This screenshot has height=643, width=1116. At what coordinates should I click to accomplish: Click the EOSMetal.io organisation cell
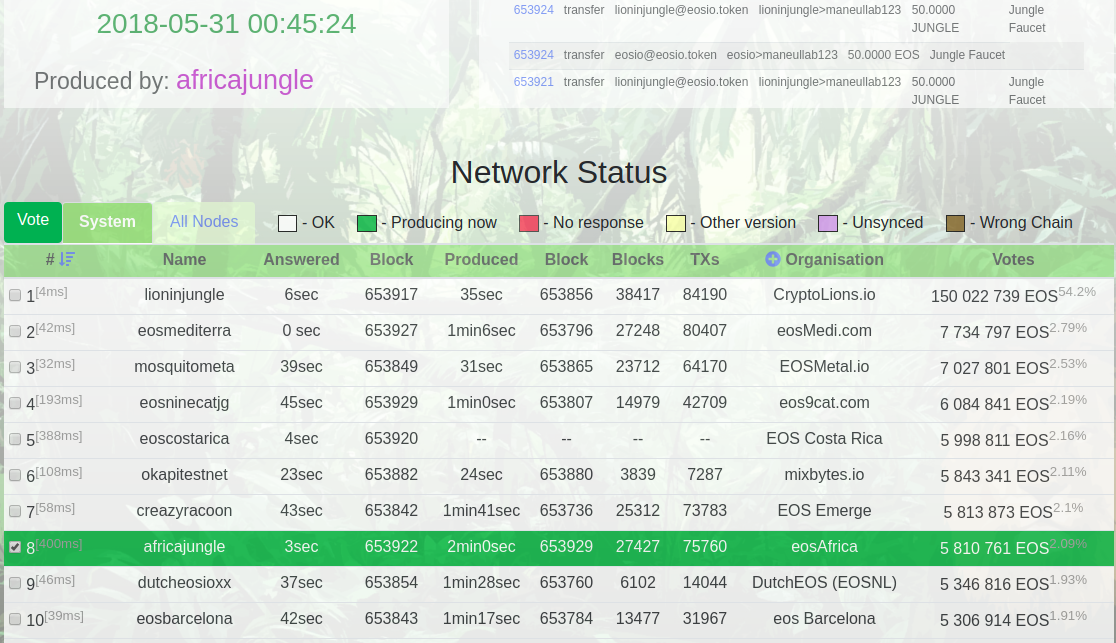click(824, 367)
